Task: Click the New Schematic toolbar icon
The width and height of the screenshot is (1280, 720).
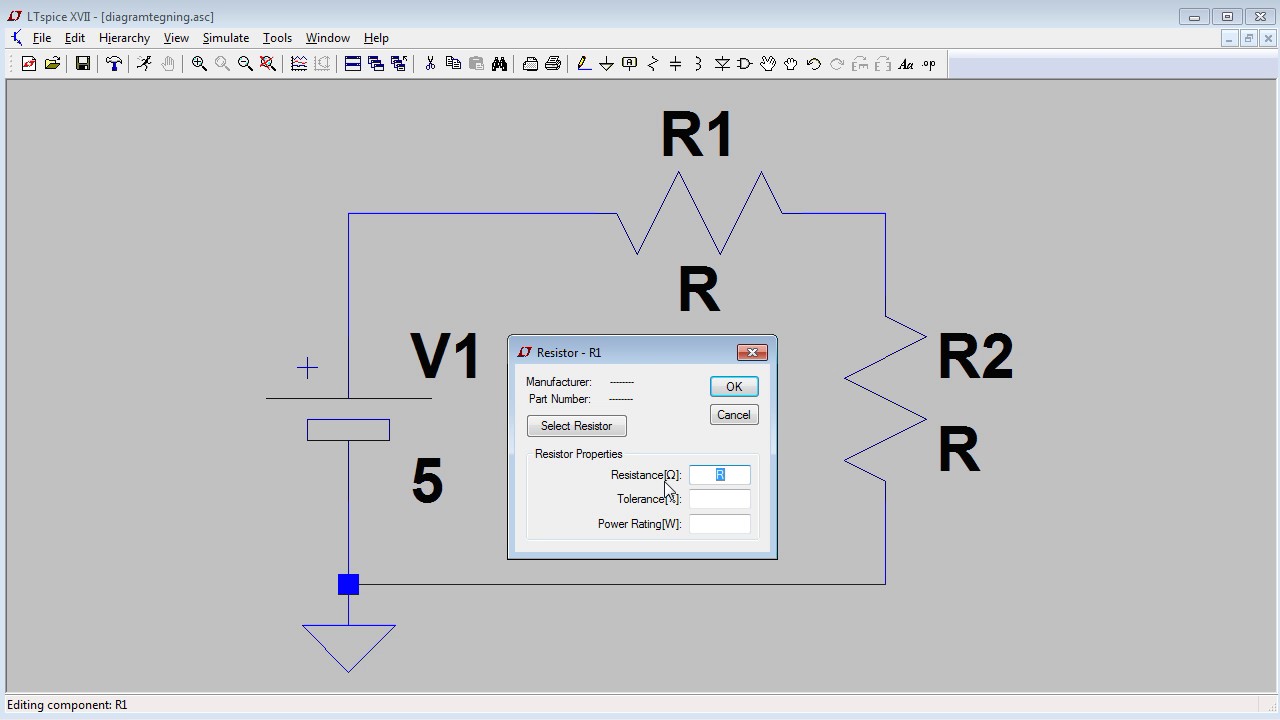Action: coord(29,64)
